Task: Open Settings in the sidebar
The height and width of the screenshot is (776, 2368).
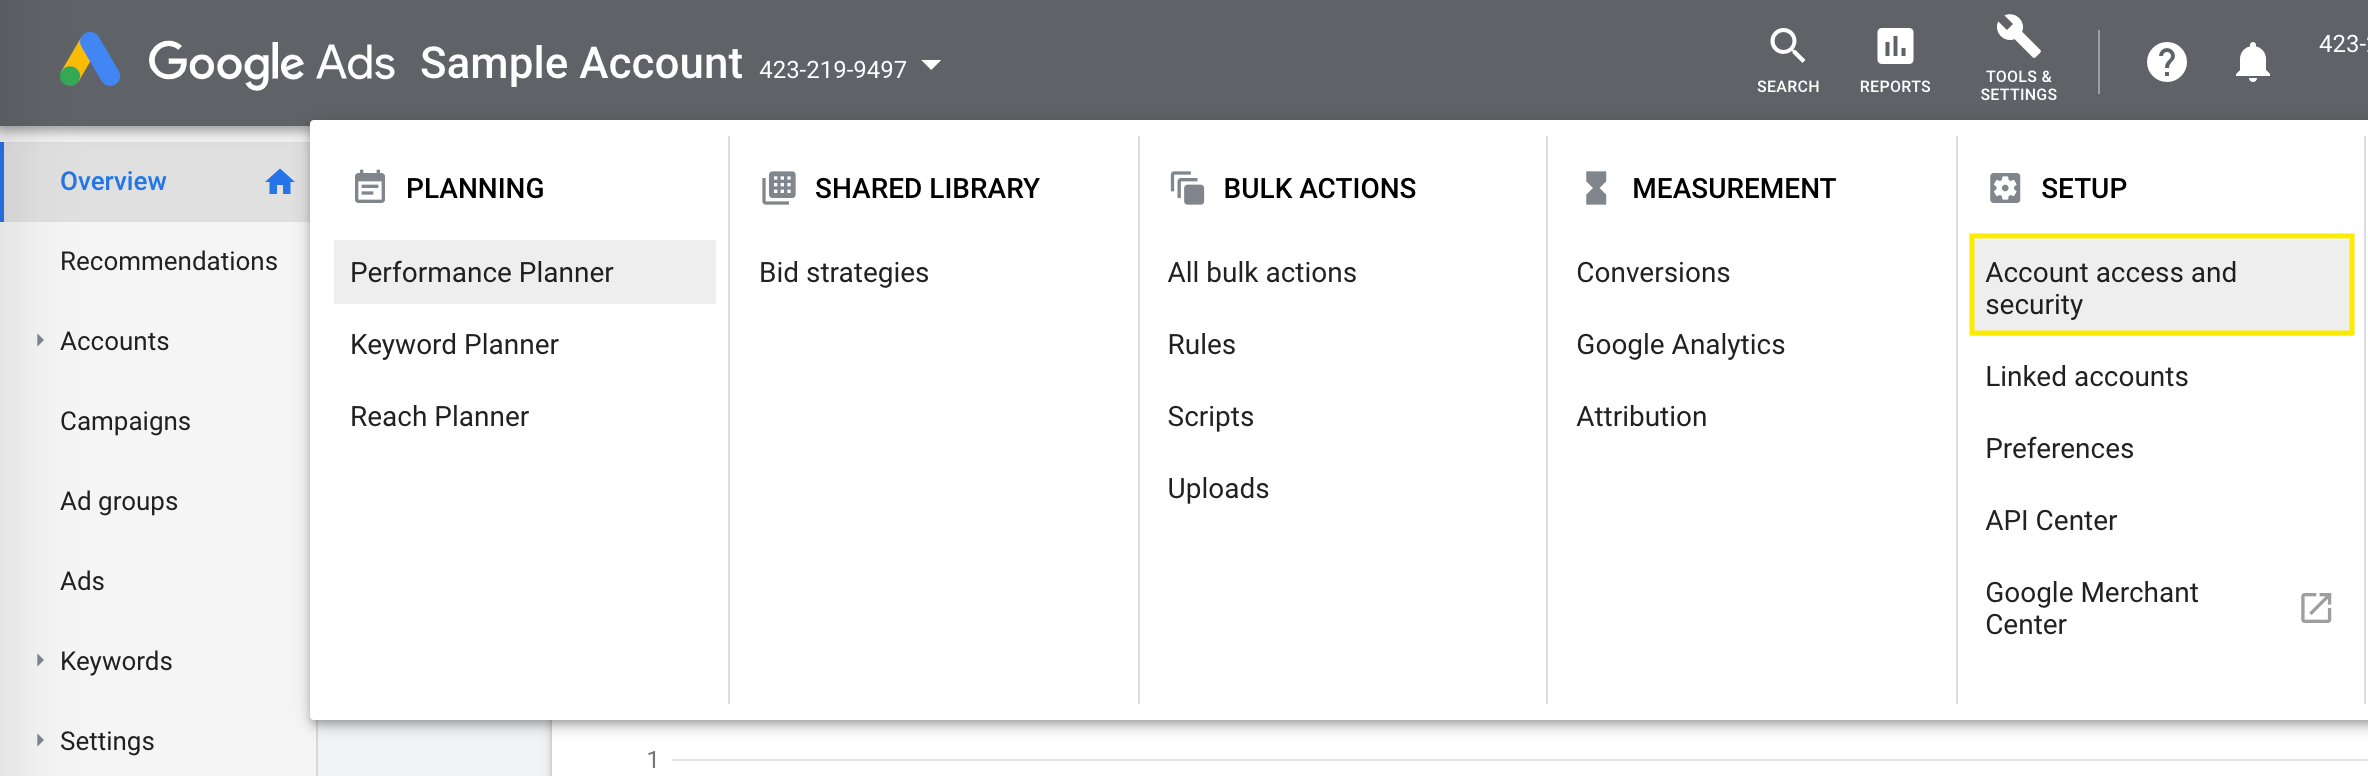Action: coord(107,741)
